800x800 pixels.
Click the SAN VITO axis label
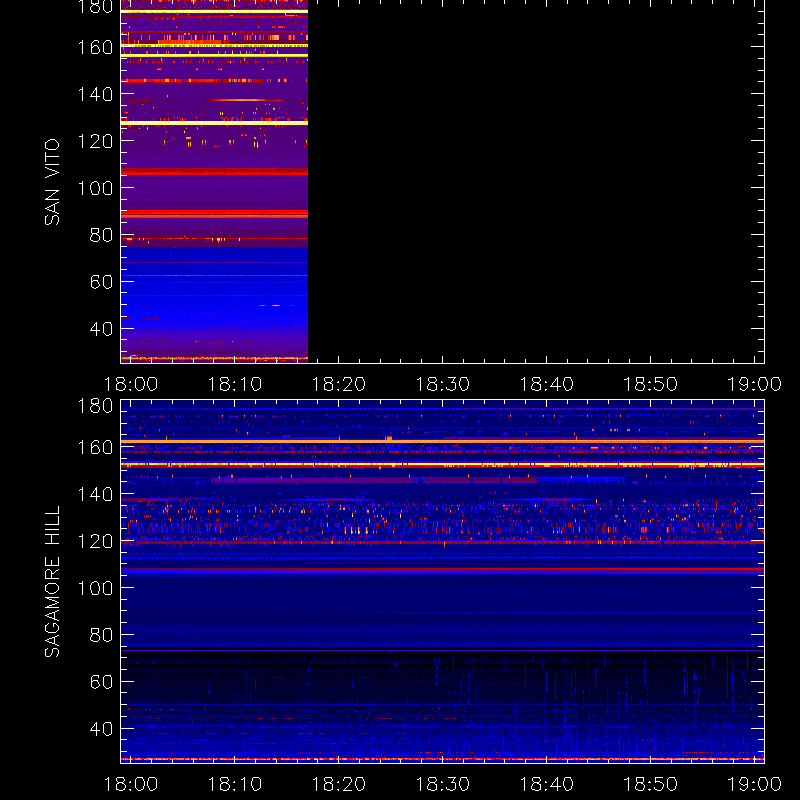52,182
